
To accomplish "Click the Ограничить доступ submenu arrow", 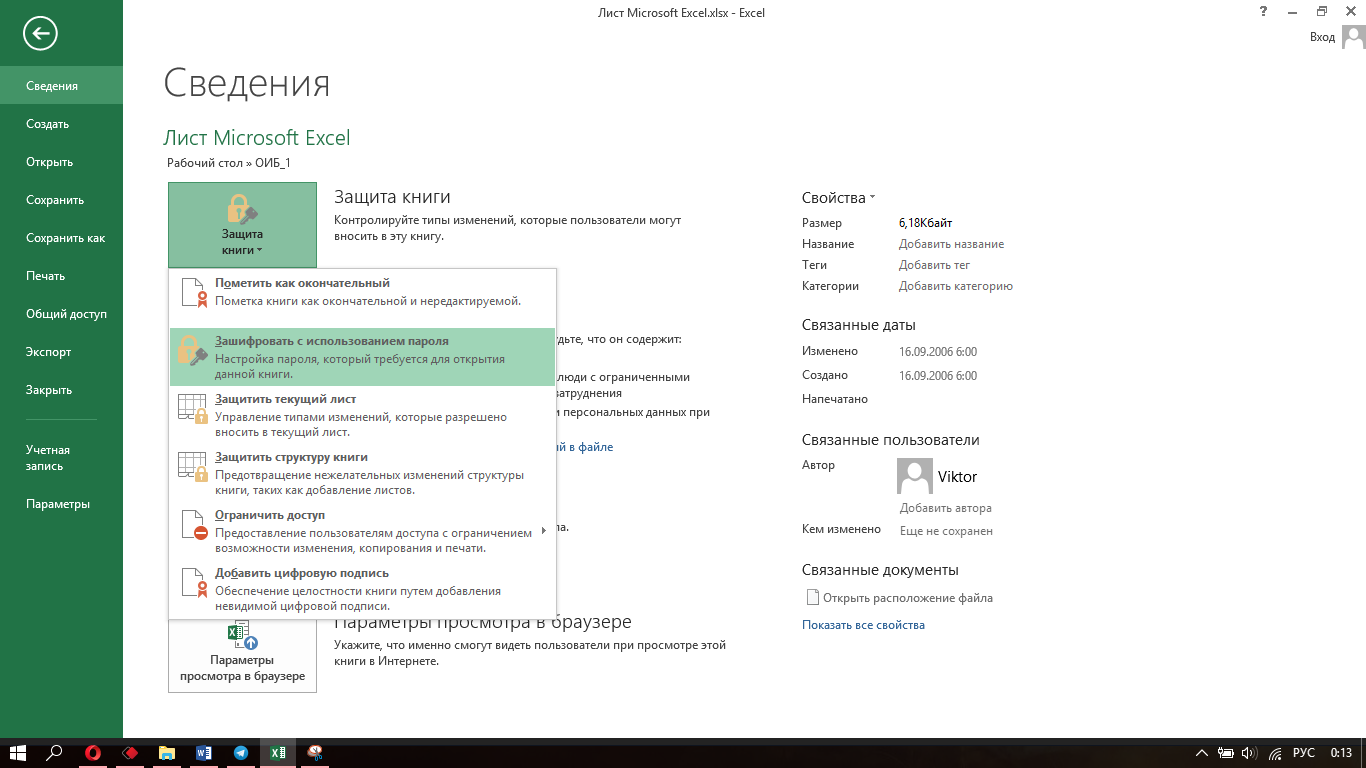I will click(544, 531).
